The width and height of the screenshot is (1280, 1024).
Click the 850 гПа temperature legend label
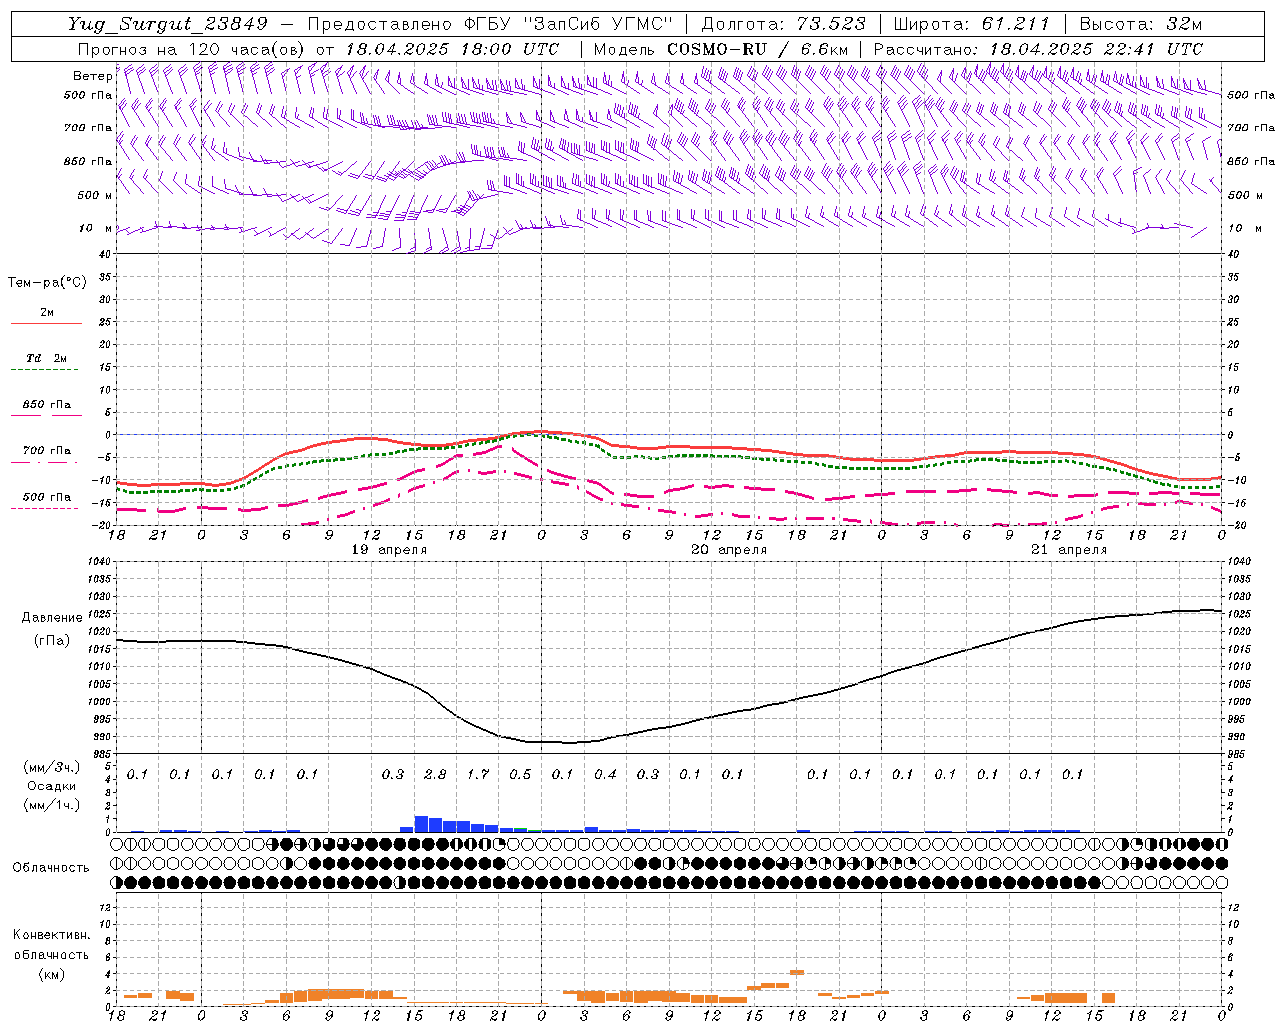pyautogui.click(x=47, y=405)
